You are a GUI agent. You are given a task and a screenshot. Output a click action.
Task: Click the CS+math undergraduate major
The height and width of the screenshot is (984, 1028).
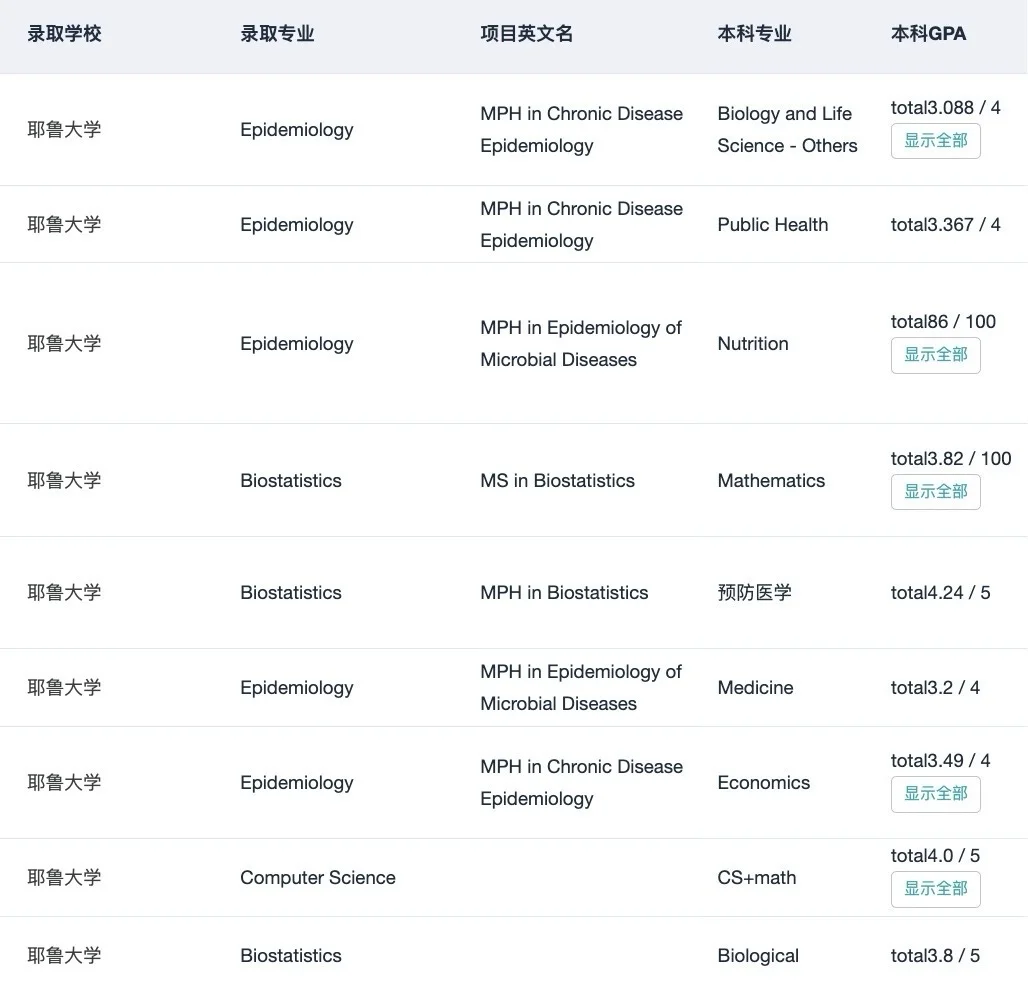(757, 878)
